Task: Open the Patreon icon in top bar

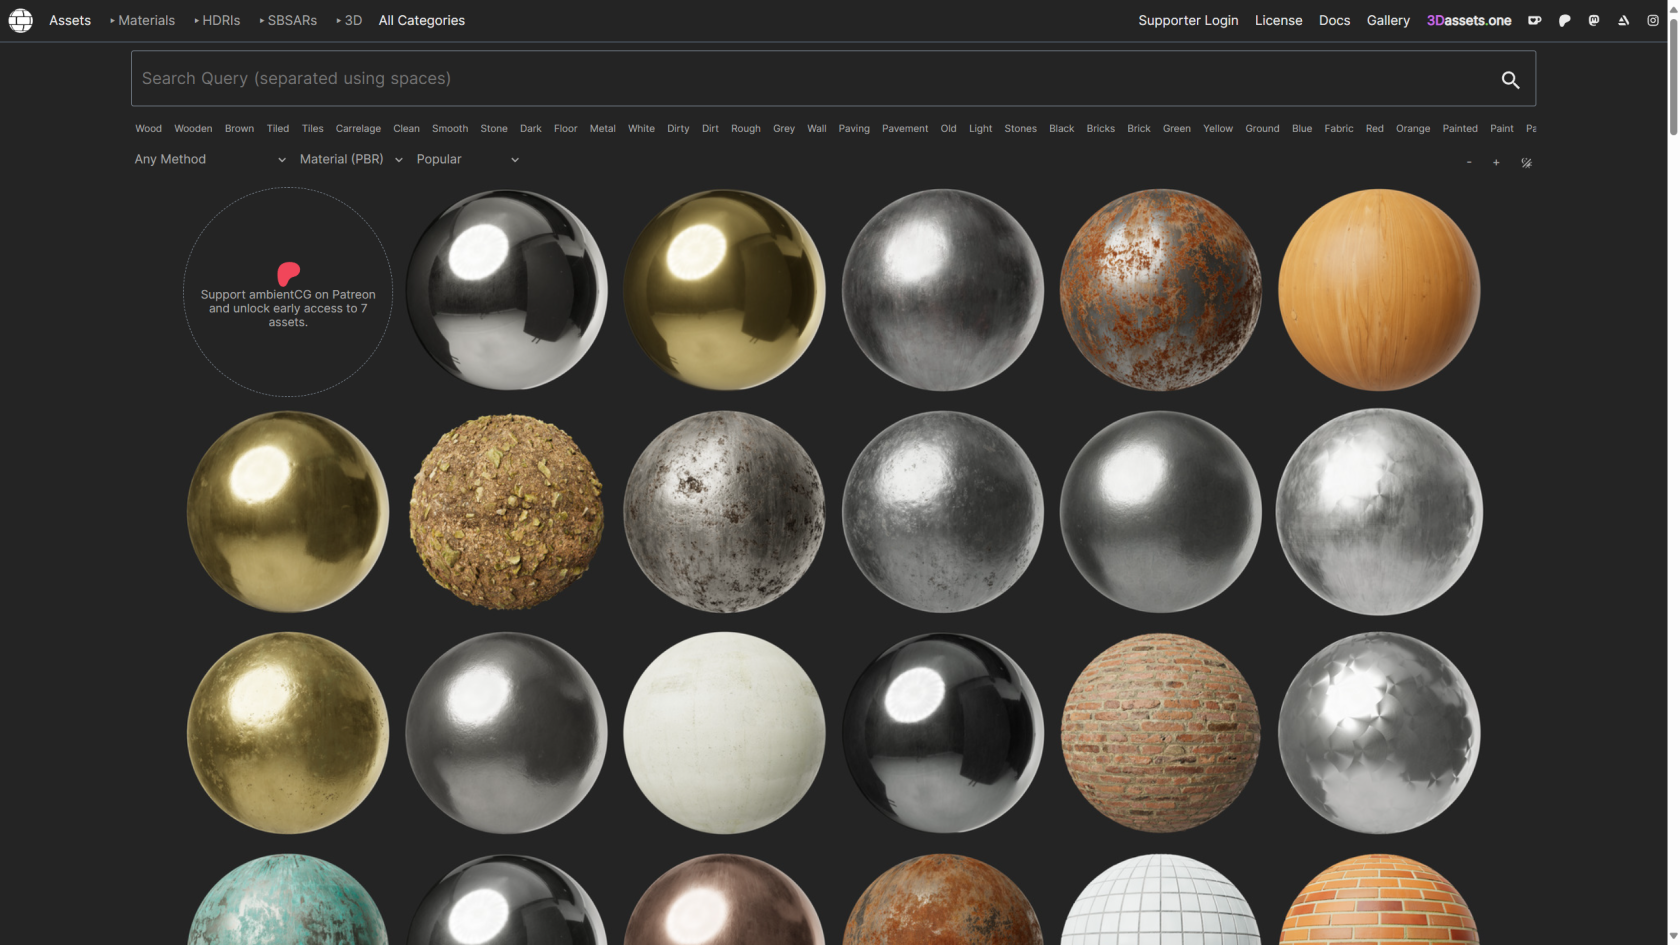Action: coord(1564,20)
